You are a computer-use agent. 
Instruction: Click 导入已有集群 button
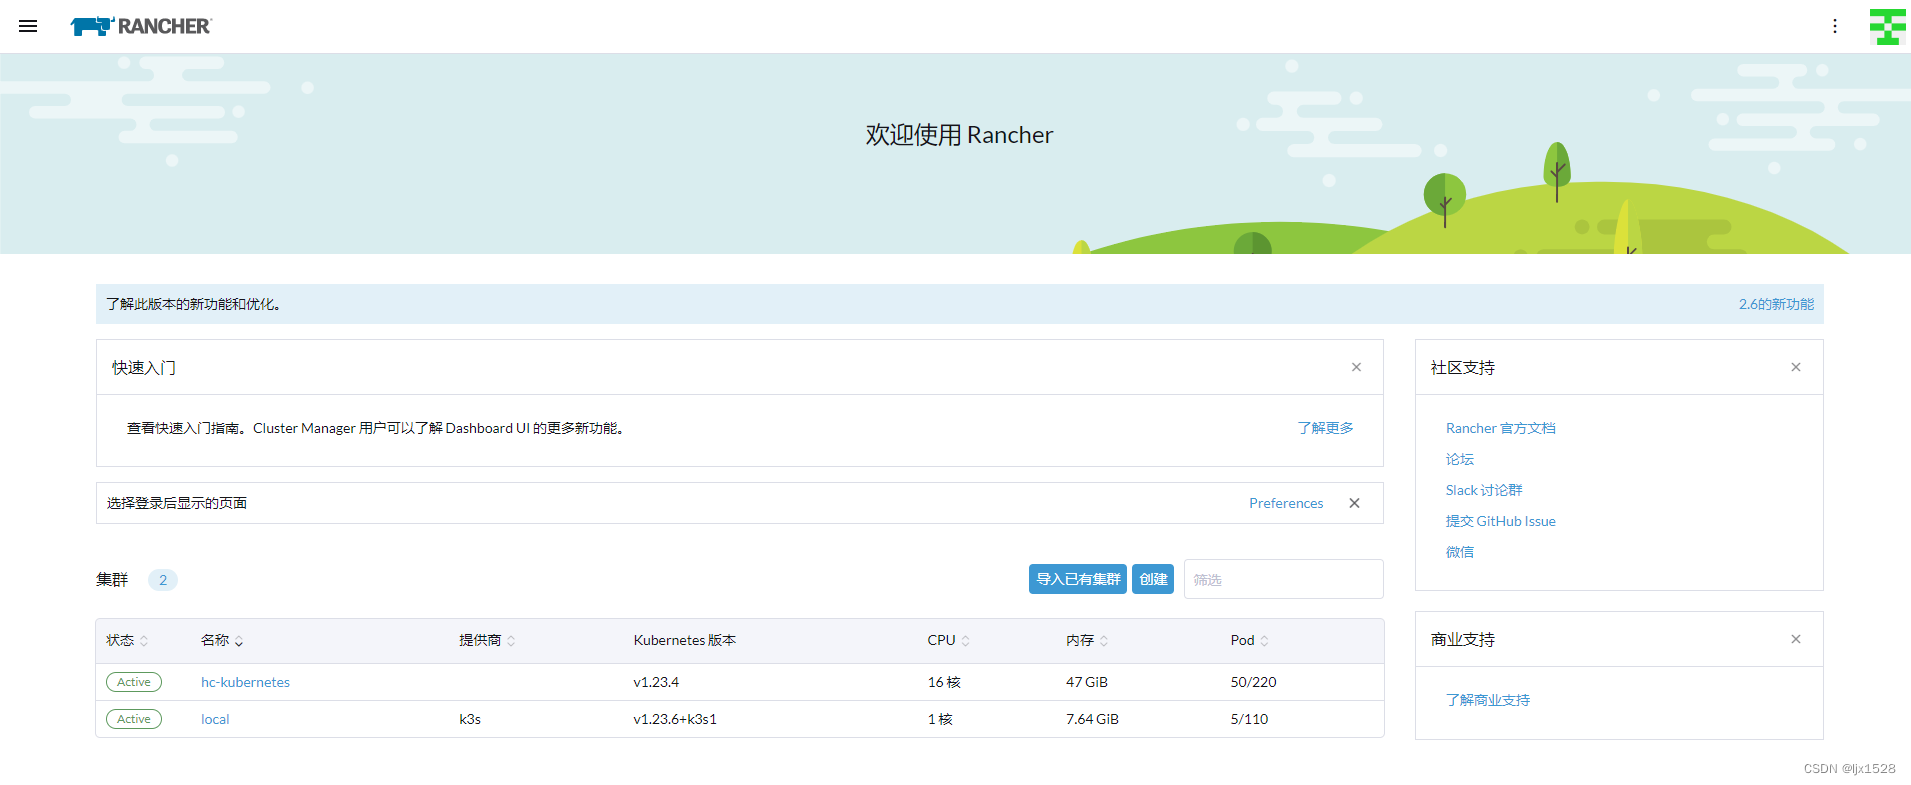tap(1078, 579)
